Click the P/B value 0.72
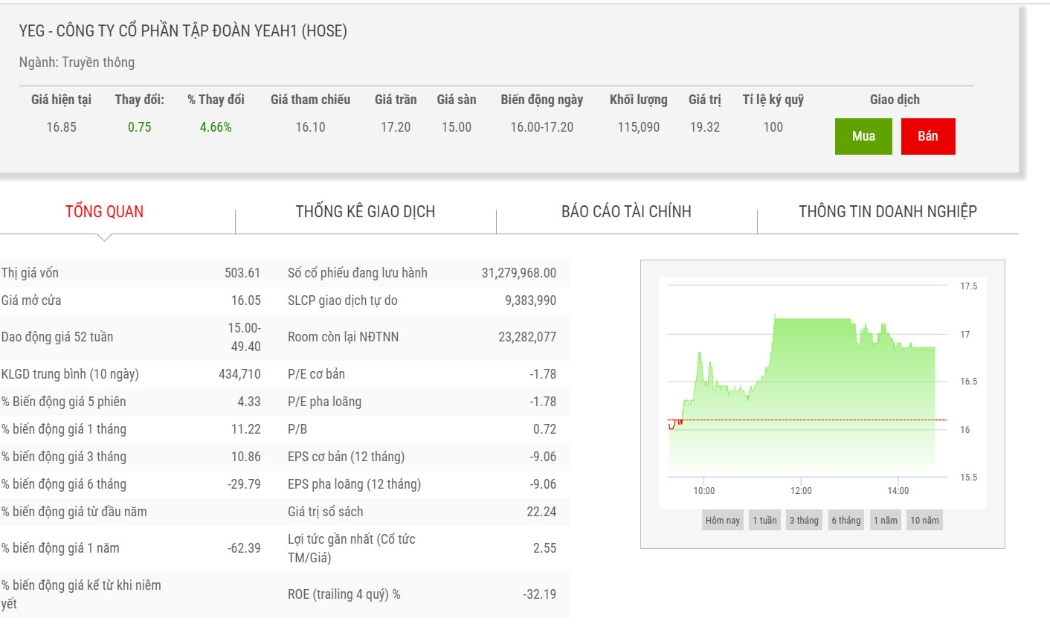The width and height of the screenshot is (1050, 630). tap(544, 429)
